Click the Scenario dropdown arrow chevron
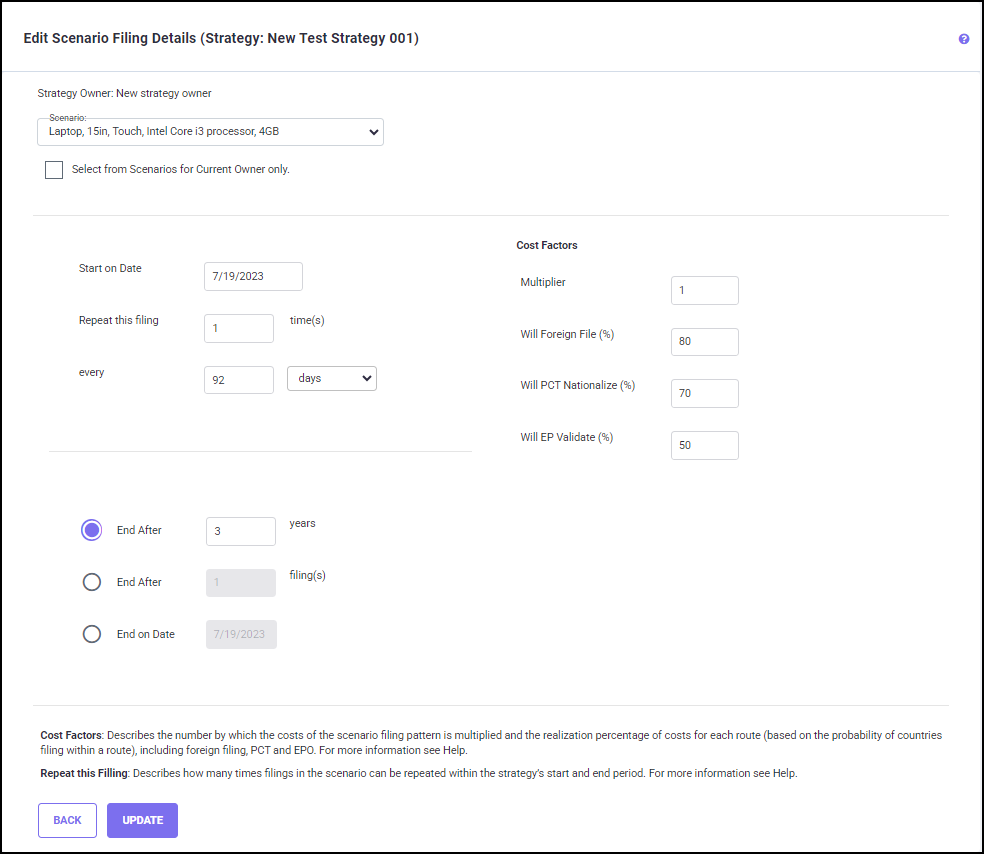Screen dimensions: 984x854 tap(373, 132)
